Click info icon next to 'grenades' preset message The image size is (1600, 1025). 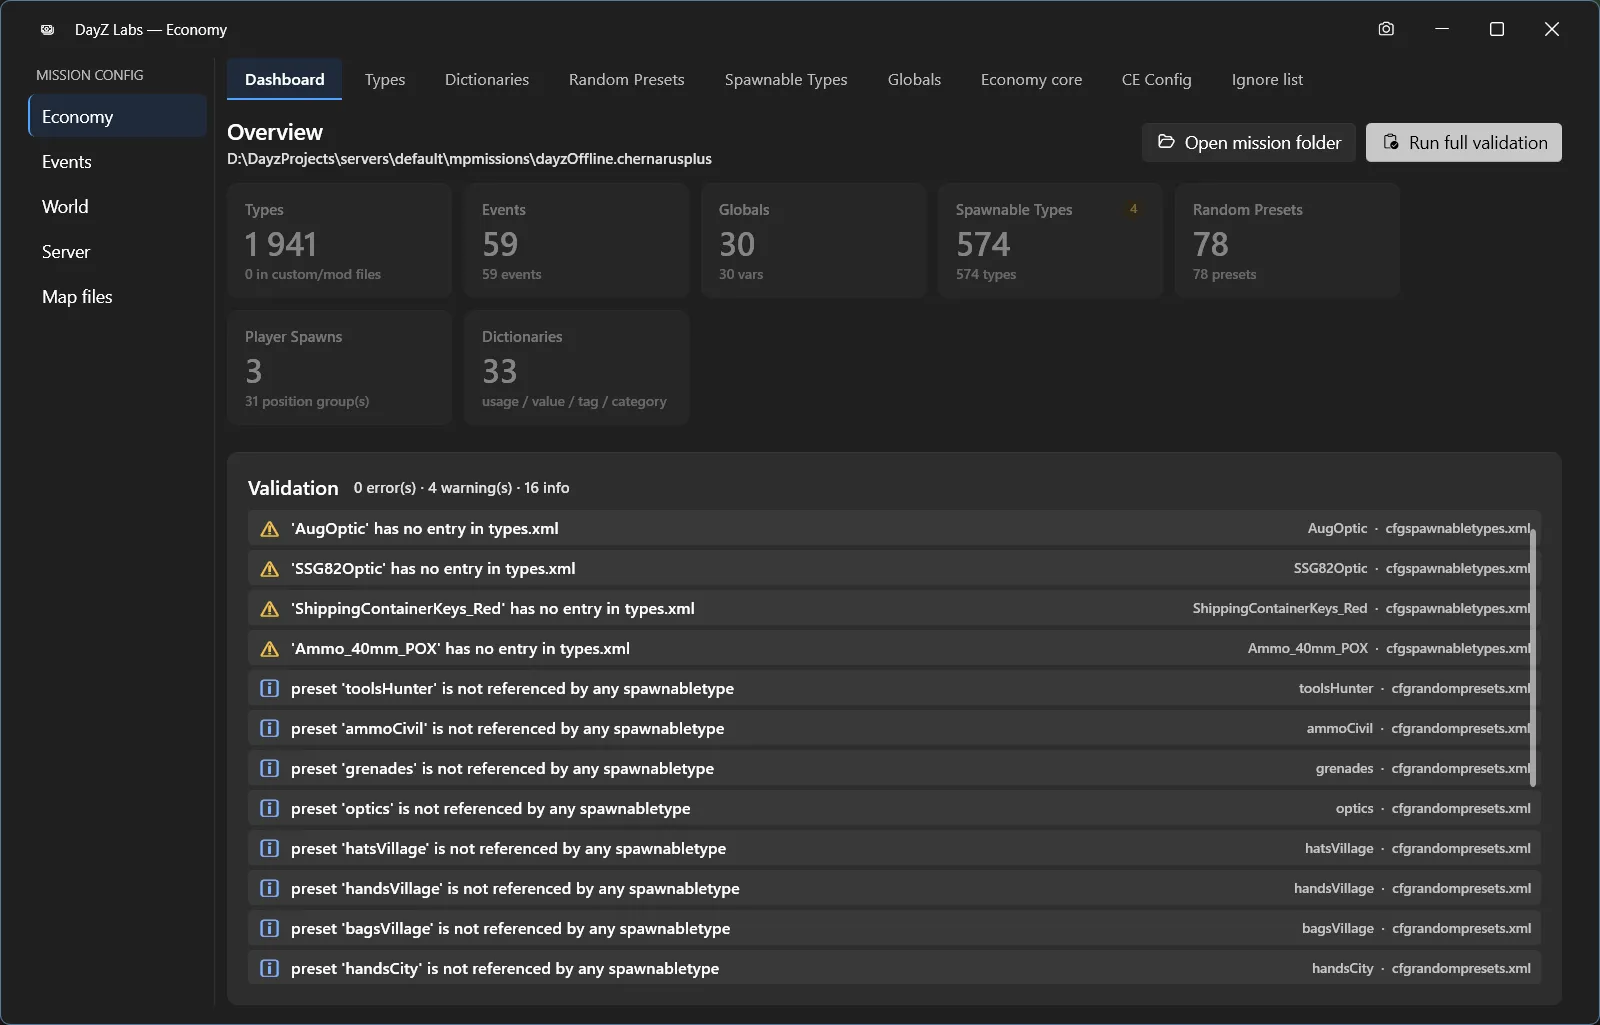tap(269, 768)
